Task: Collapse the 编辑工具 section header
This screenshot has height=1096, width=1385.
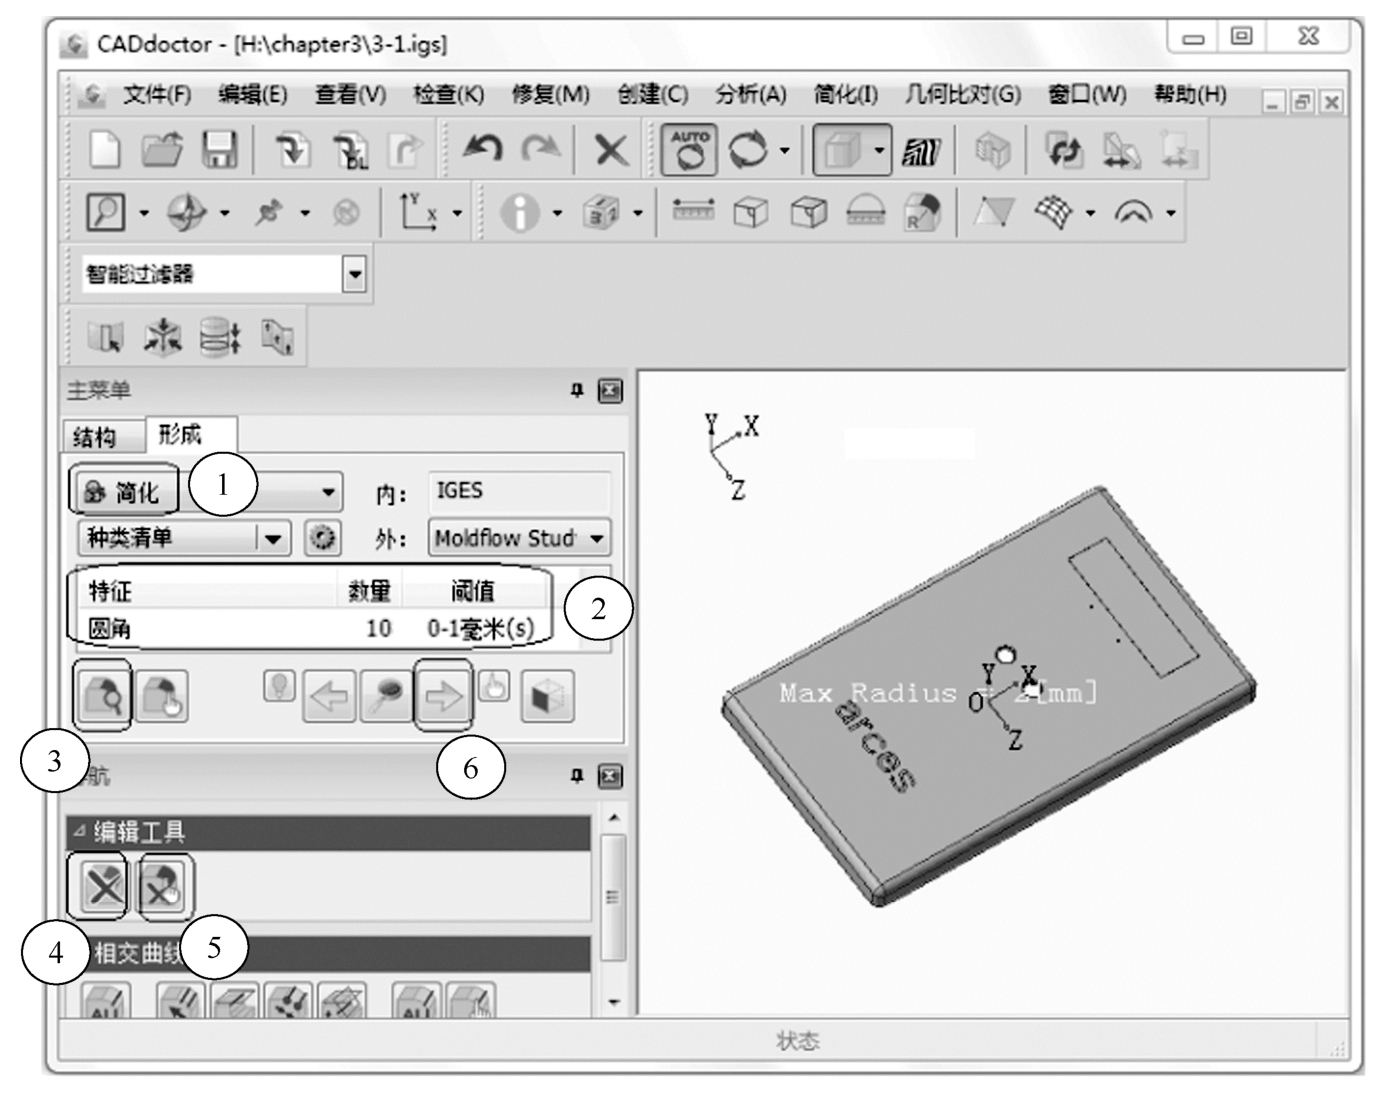Action: [x=80, y=832]
